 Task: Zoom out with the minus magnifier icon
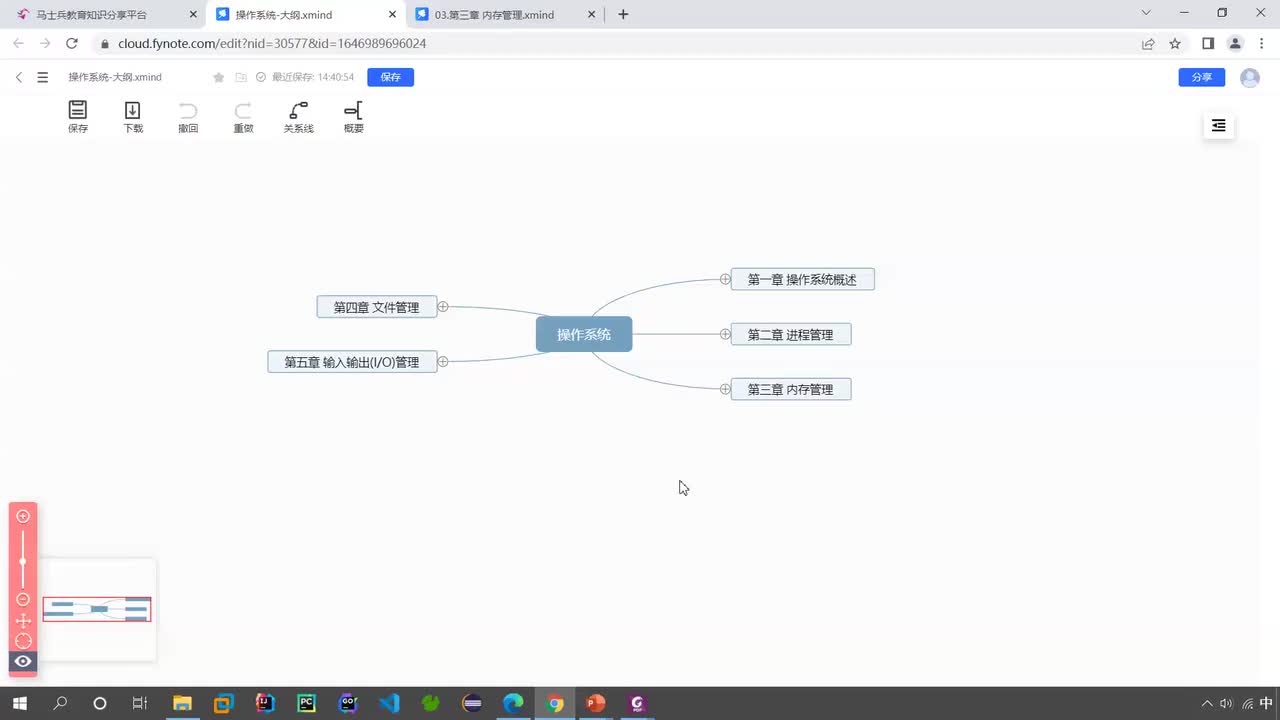(23, 599)
